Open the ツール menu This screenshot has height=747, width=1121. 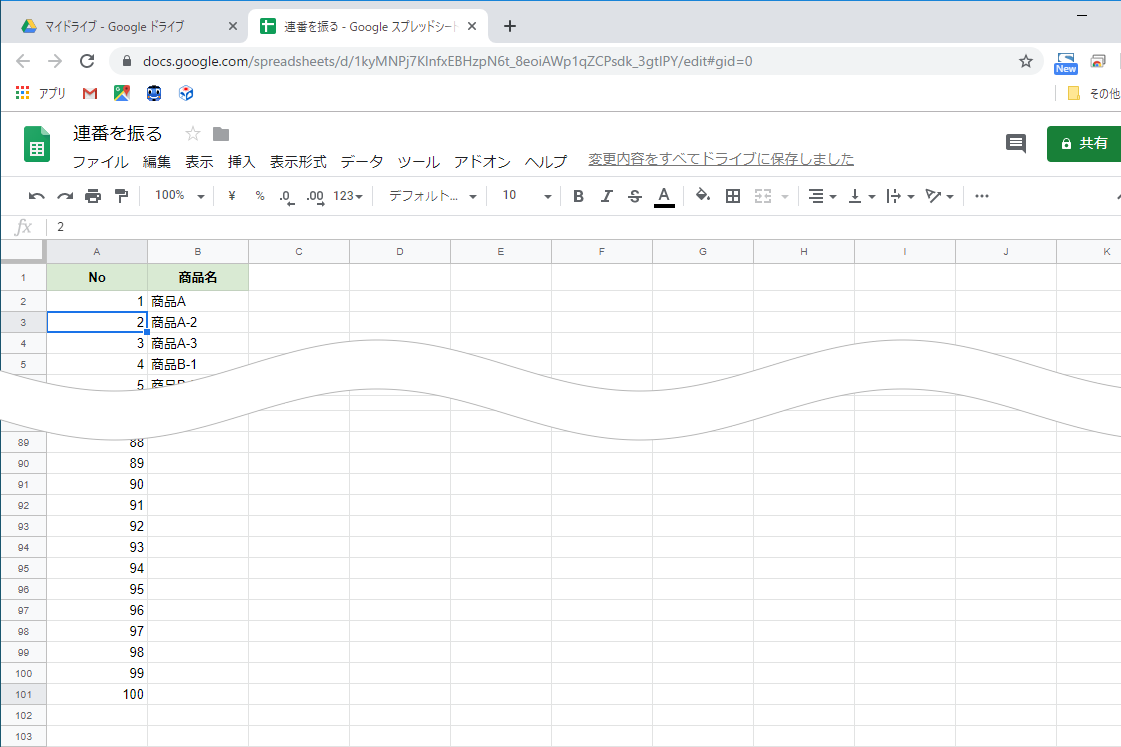(418, 162)
